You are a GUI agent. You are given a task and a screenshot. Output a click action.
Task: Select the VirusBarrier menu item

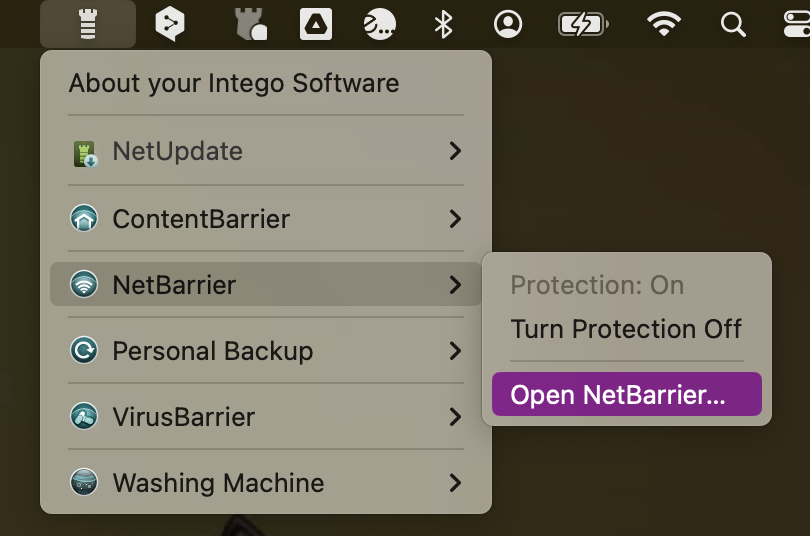pos(266,416)
